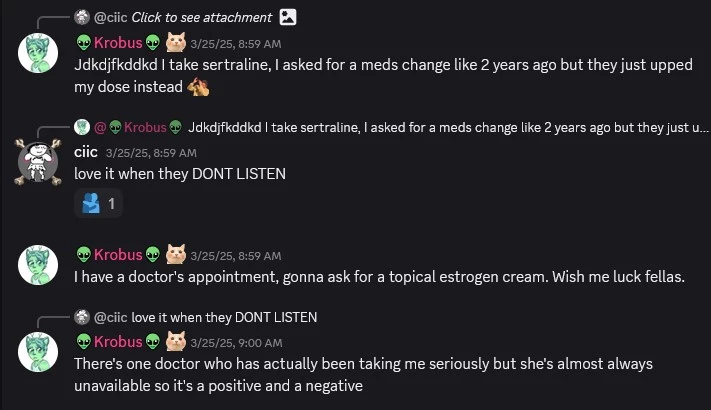Click the emoji after 'my dose instead'
This screenshot has width=711, height=410.
(198, 87)
